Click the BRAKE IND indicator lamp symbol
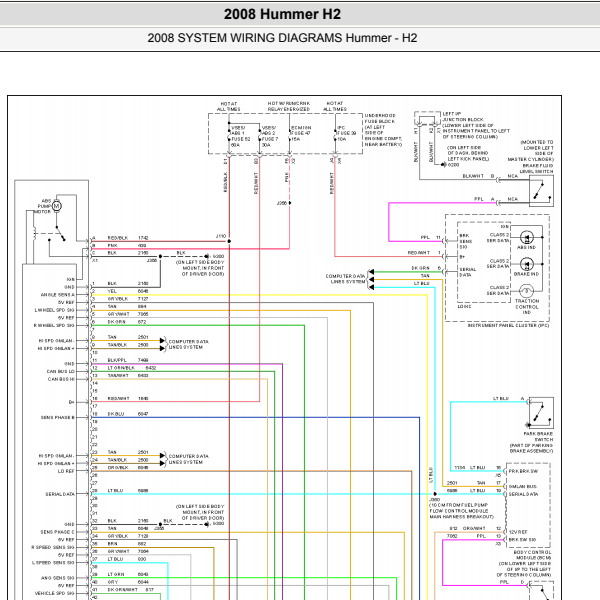This screenshot has width=600, height=600. click(x=527, y=264)
